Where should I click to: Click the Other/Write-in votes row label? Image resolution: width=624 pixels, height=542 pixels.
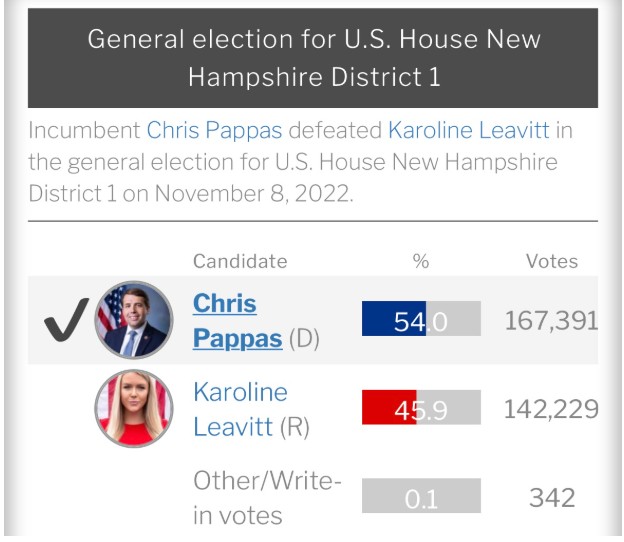267,498
